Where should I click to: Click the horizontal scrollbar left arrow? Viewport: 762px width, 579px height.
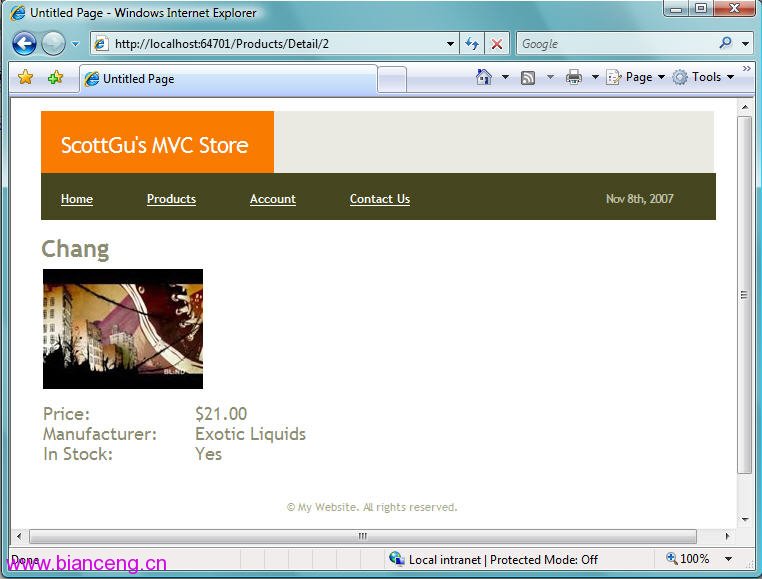[x=19, y=536]
